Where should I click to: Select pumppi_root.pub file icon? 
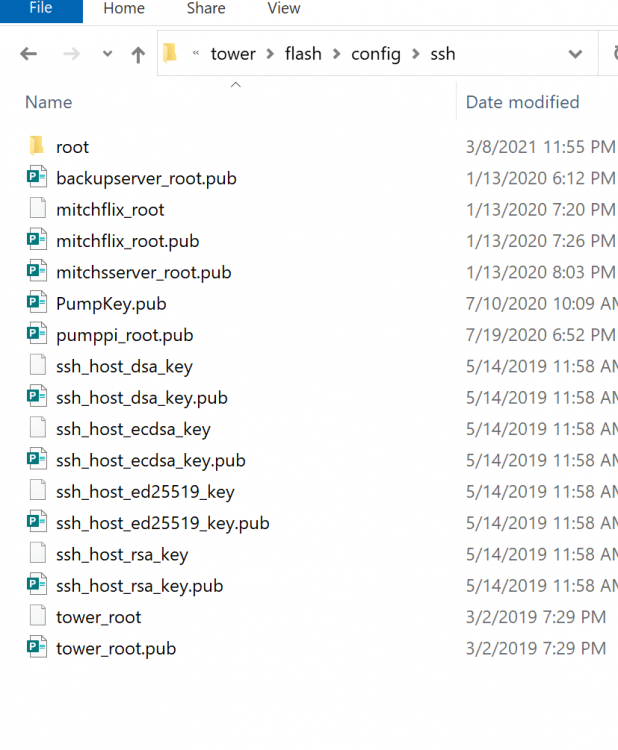click(x=37, y=334)
